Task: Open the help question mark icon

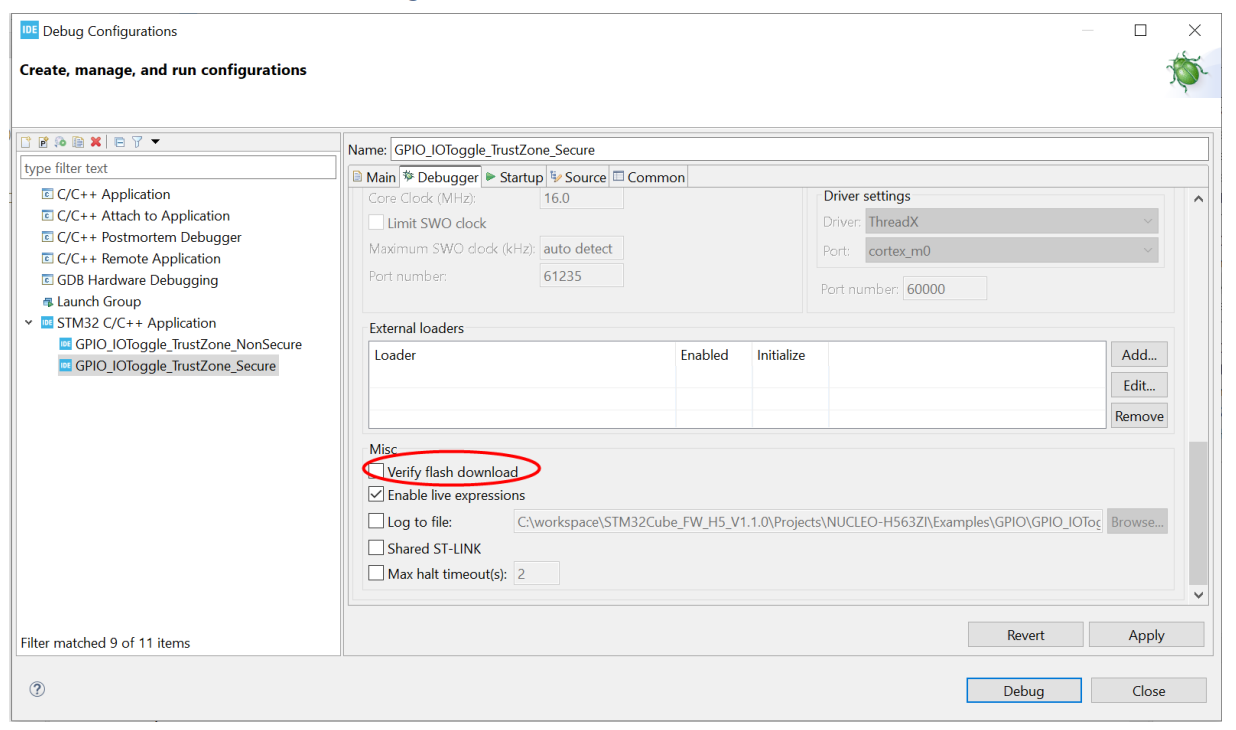Action: (37, 689)
